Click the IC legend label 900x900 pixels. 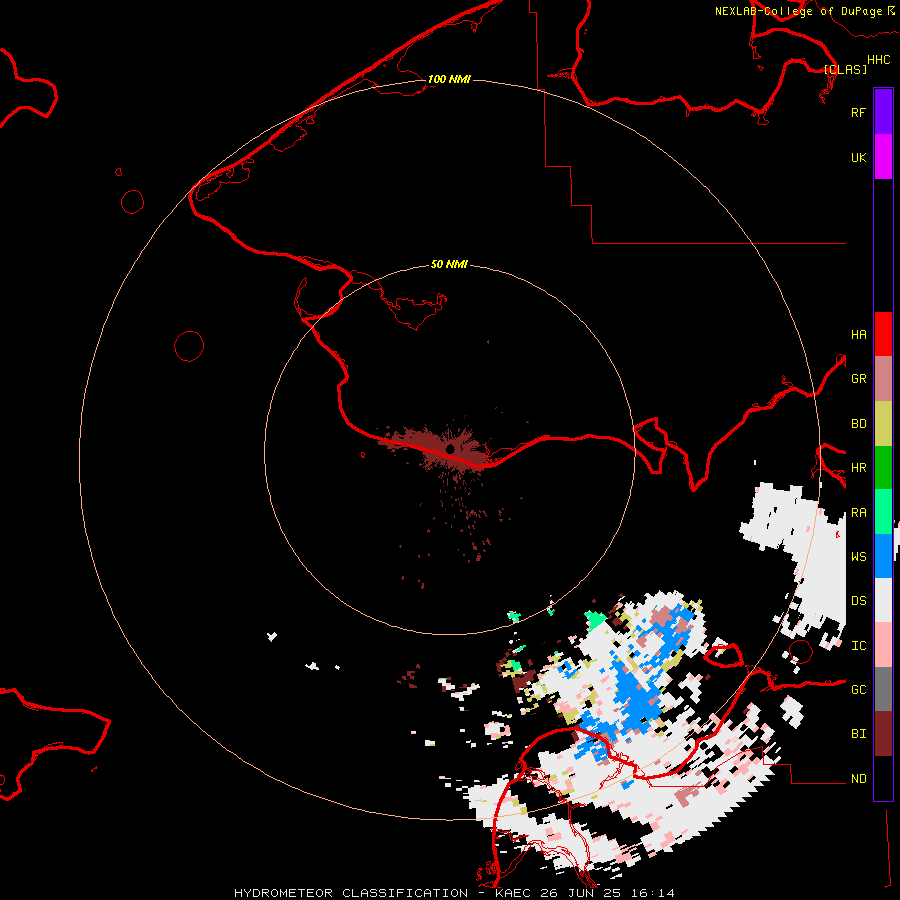pos(858,646)
